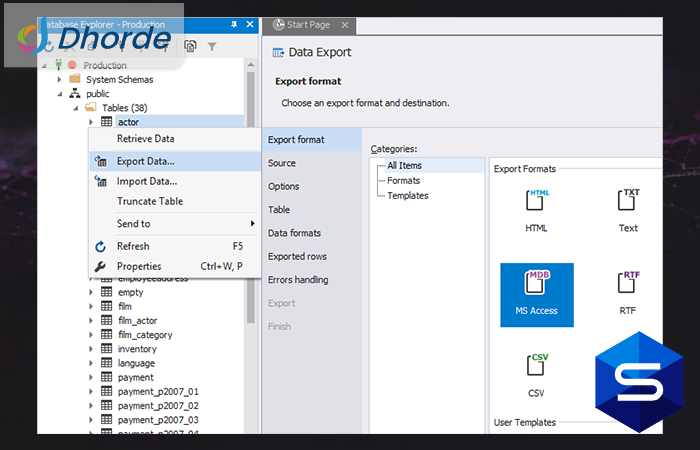The image size is (700, 450).
Task: Click Truncate Table menu entry
Action: point(150,201)
